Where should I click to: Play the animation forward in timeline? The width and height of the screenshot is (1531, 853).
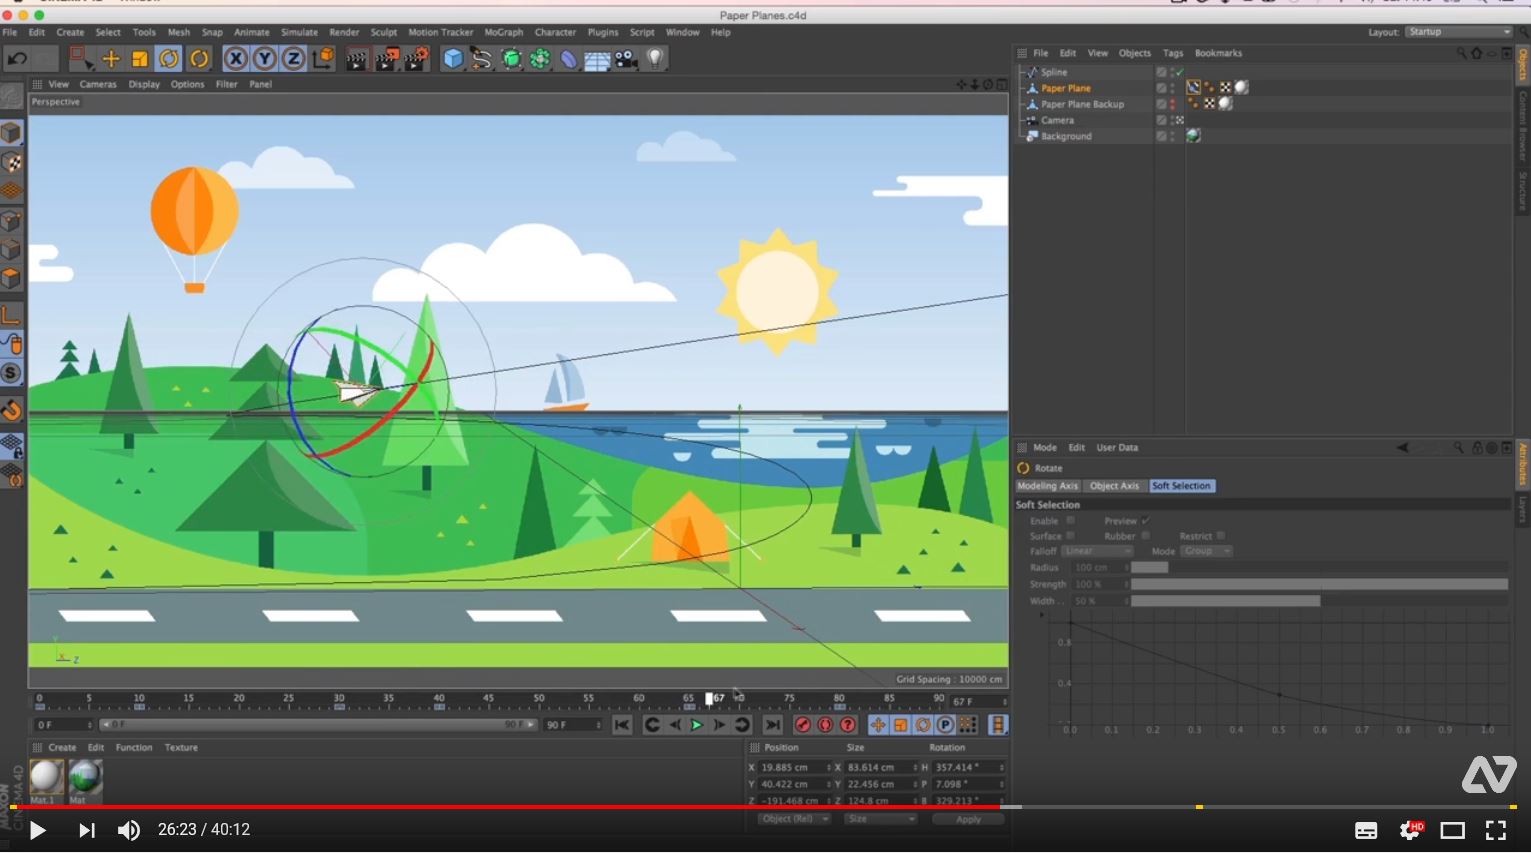point(697,725)
